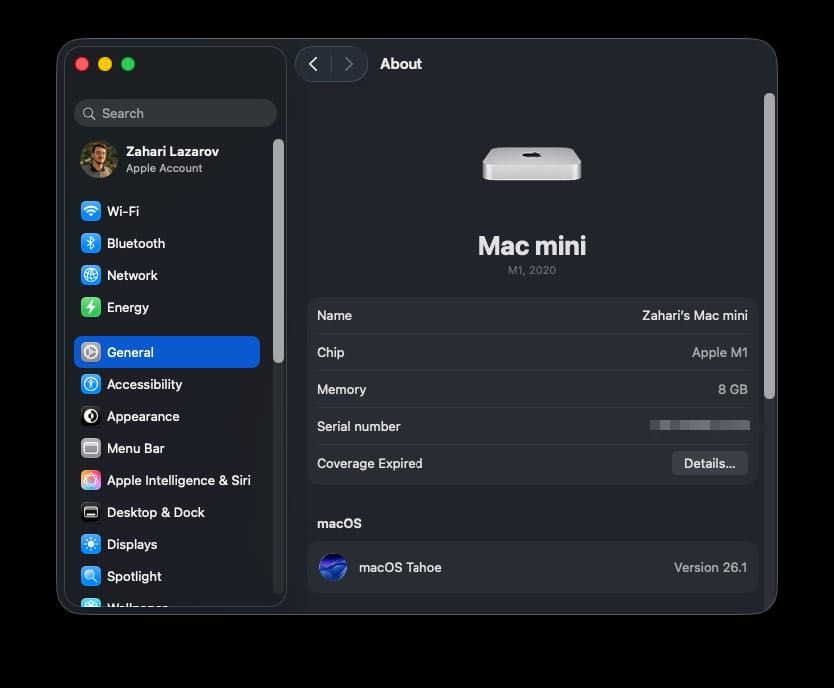Open Menu Bar settings
The width and height of the screenshot is (834, 688).
click(167, 448)
